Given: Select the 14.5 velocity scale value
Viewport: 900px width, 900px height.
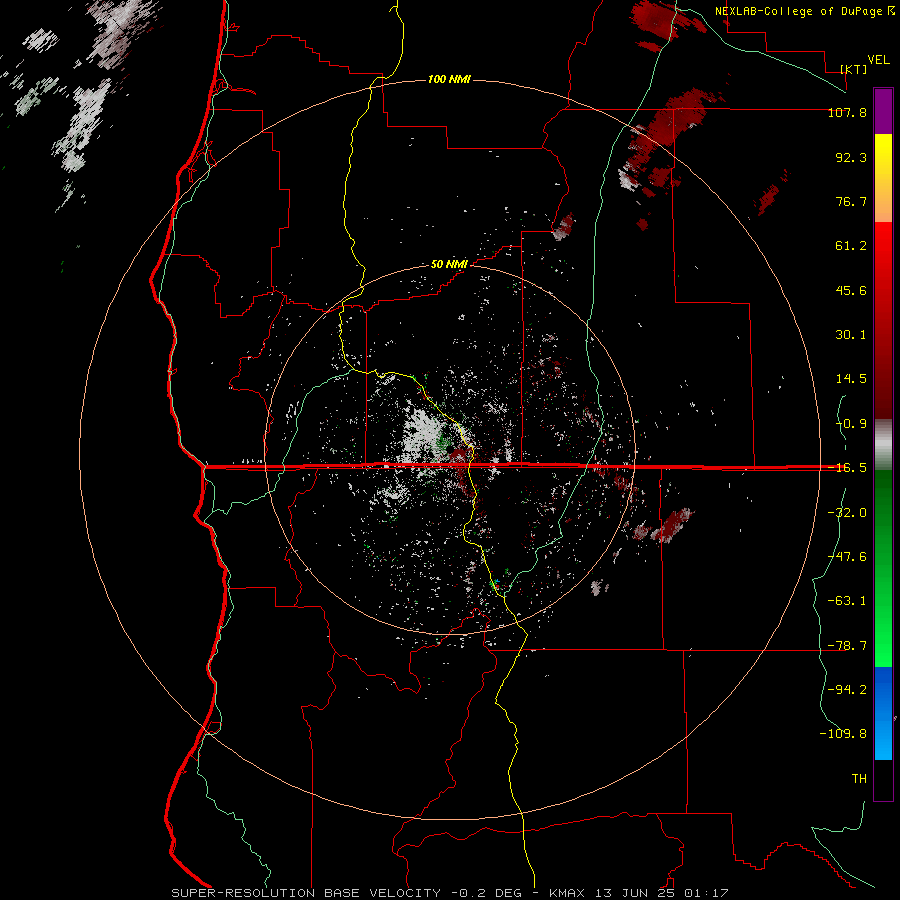Looking at the screenshot, I should click(851, 379).
